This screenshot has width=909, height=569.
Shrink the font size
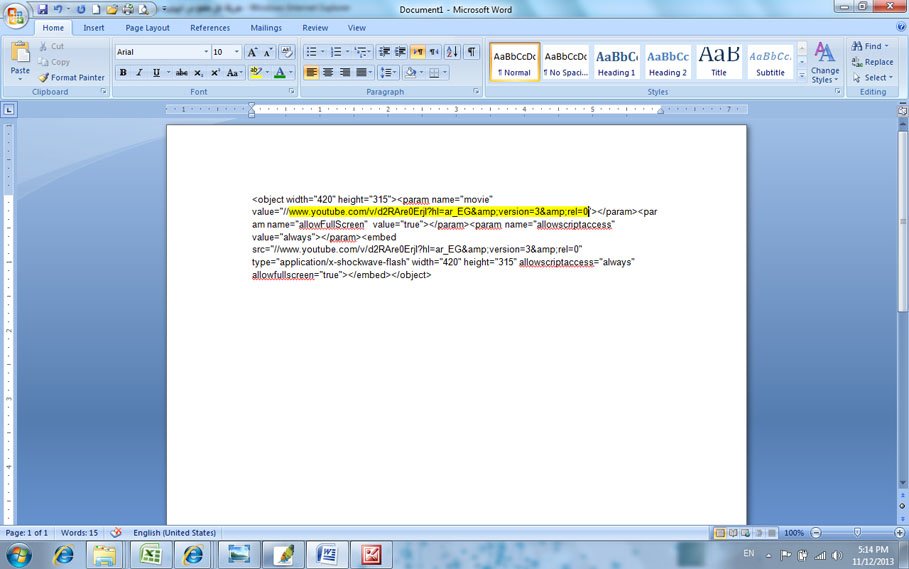point(268,52)
